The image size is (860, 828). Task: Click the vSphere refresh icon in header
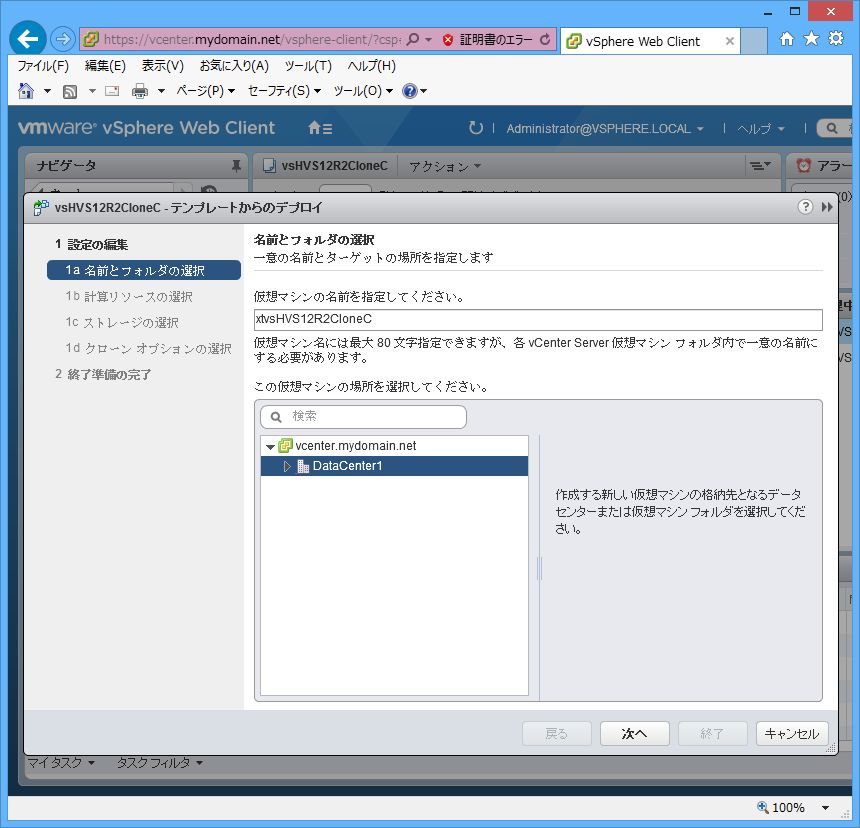[x=476, y=128]
